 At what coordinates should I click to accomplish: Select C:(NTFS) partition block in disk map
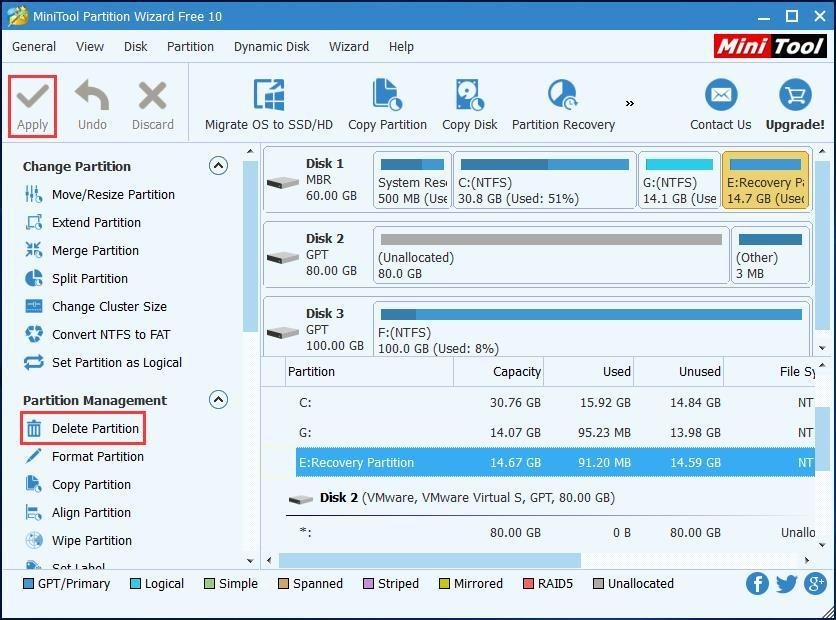544,180
